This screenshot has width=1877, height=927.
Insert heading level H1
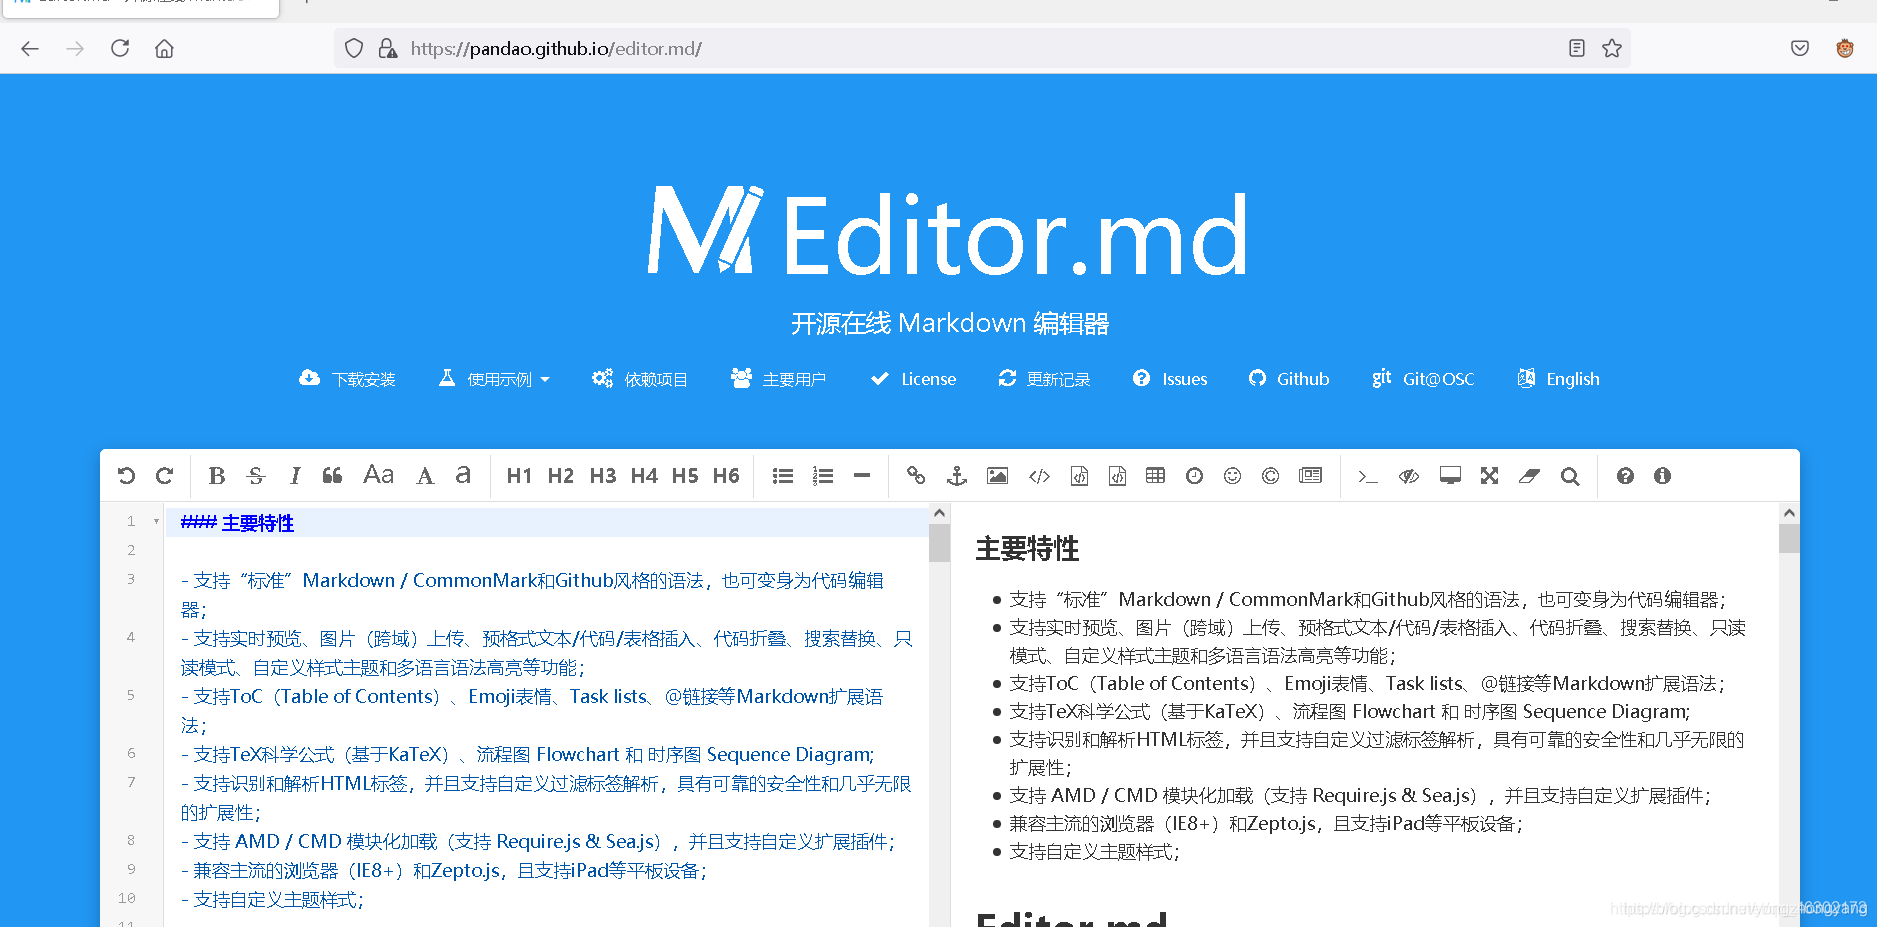click(x=519, y=476)
